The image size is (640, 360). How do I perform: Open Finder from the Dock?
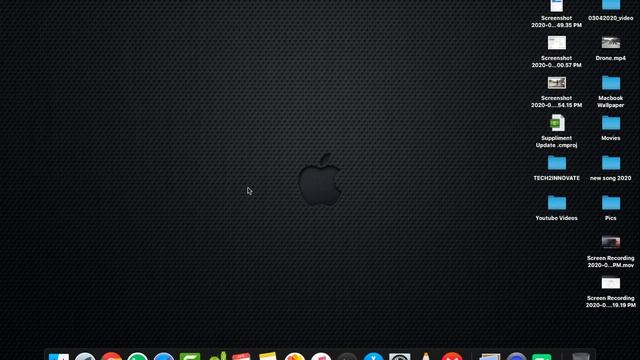click(59, 356)
